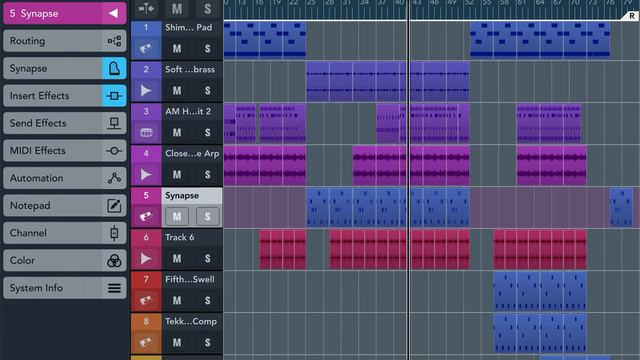Mute track 4 Close...e Arp
The width and height of the screenshot is (640, 360).
click(177, 175)
